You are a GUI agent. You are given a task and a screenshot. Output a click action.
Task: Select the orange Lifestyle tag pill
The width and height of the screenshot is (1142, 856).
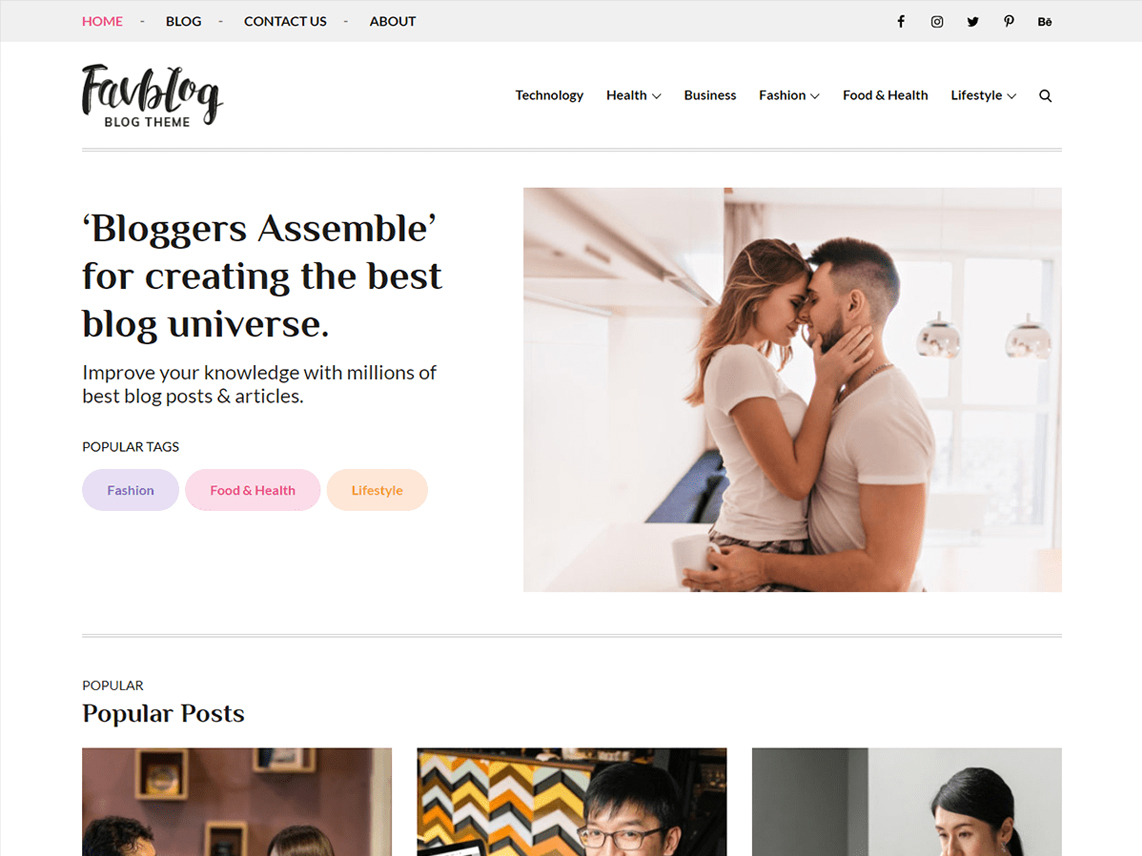click(x=377, y=490)
